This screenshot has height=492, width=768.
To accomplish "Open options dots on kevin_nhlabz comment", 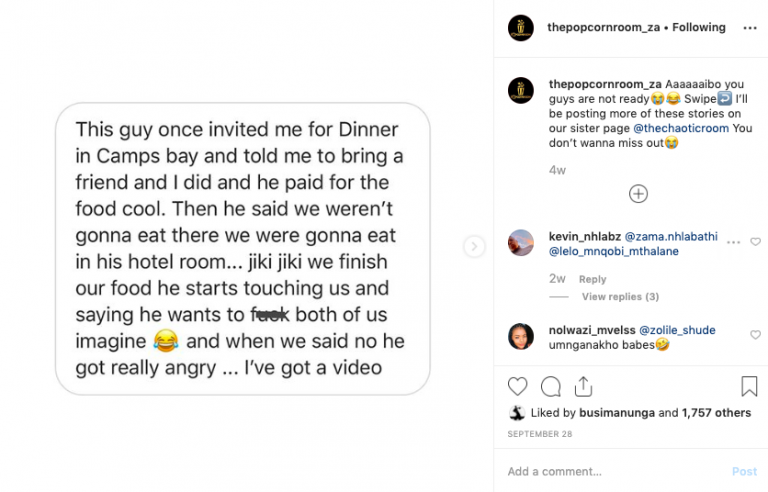I will pos(734,242).
